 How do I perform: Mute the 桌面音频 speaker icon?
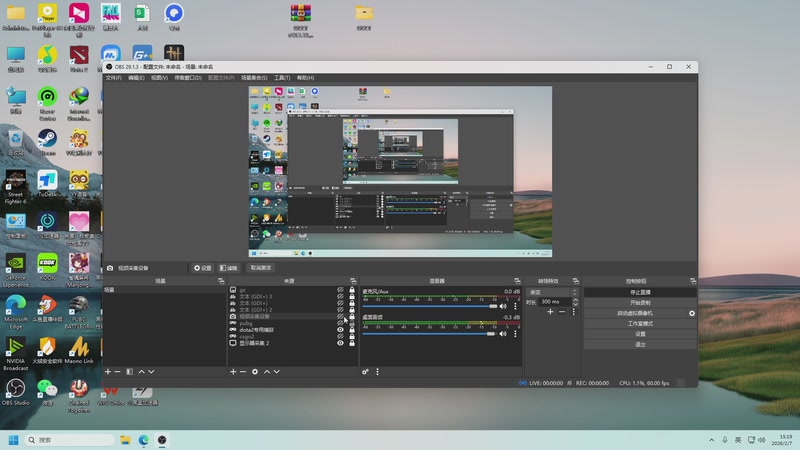[503, 334]
